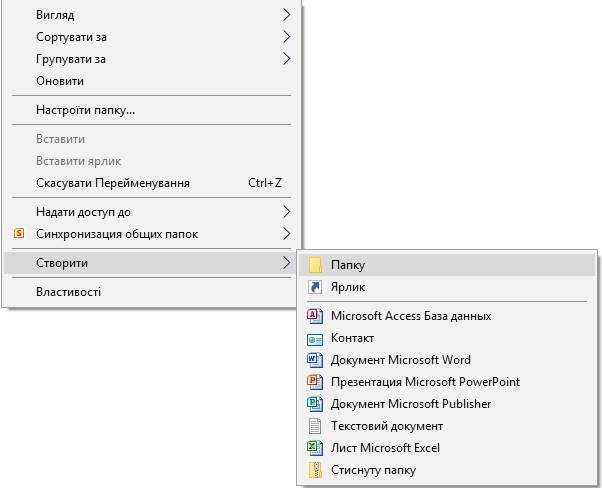The height and width of the screenshot is (488, 602).
Task: Click the Publisher document icon
Action: point(315,404)
